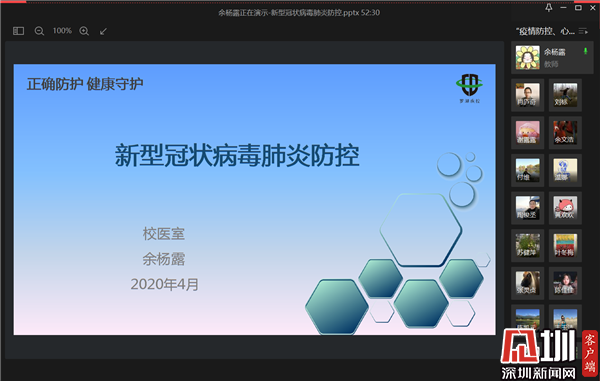This screenshot has width=600, height=381.
Task: Collapse the participant list panel icon
Action: (583, 31)
